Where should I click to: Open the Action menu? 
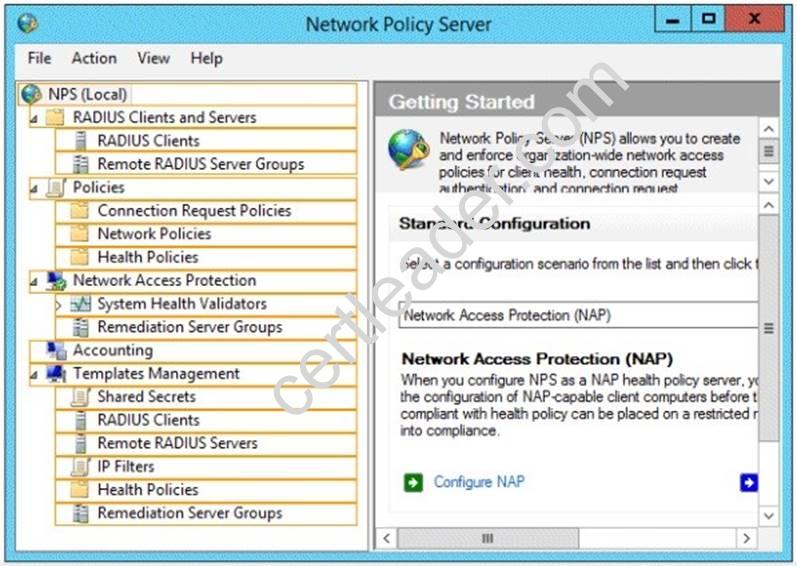click(94, 58)
